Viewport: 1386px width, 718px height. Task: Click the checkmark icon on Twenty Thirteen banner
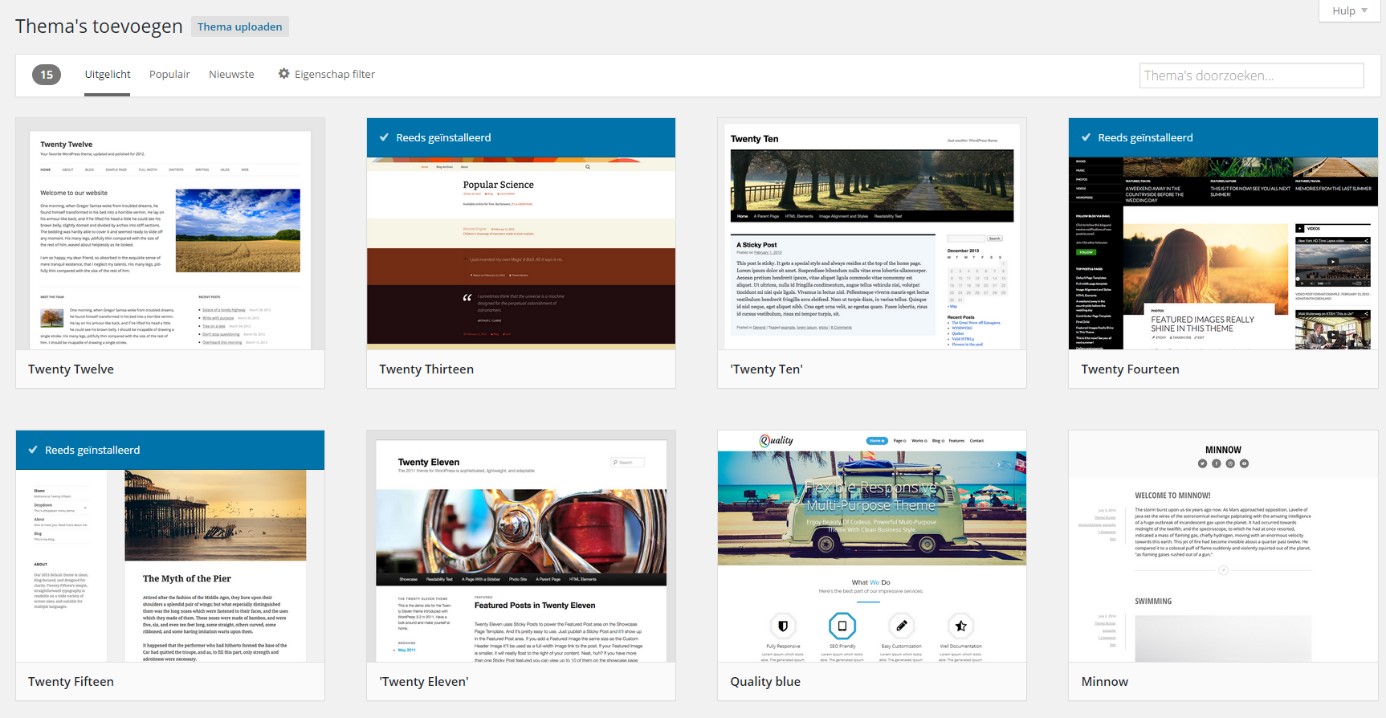click(384, 138)
